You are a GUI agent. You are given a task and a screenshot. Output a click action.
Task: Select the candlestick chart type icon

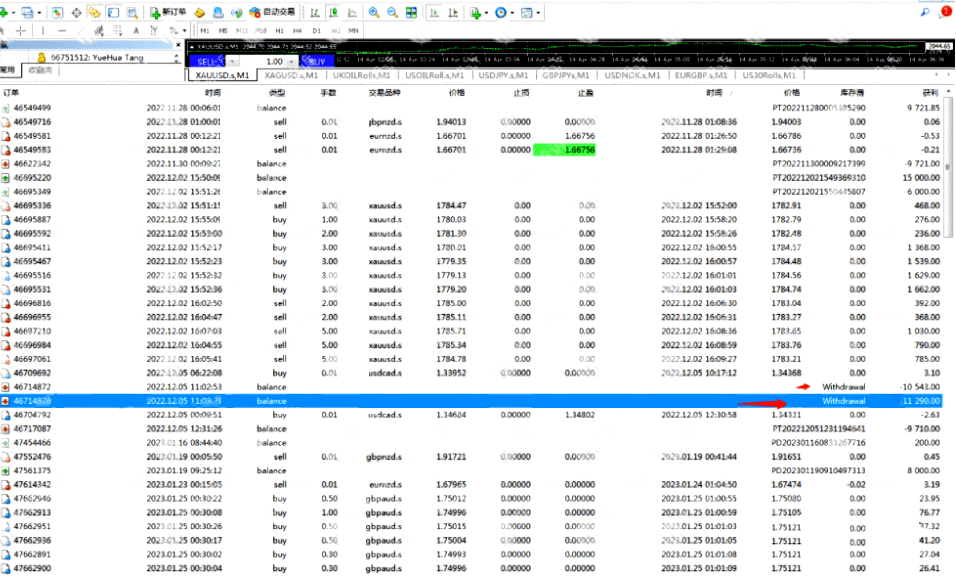[334, 12]
